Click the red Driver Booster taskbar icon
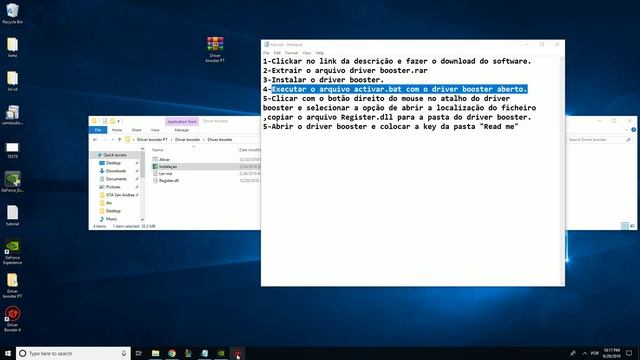This screenshot has height=360, width=640. pyautogui.click(x=237, y=353)
